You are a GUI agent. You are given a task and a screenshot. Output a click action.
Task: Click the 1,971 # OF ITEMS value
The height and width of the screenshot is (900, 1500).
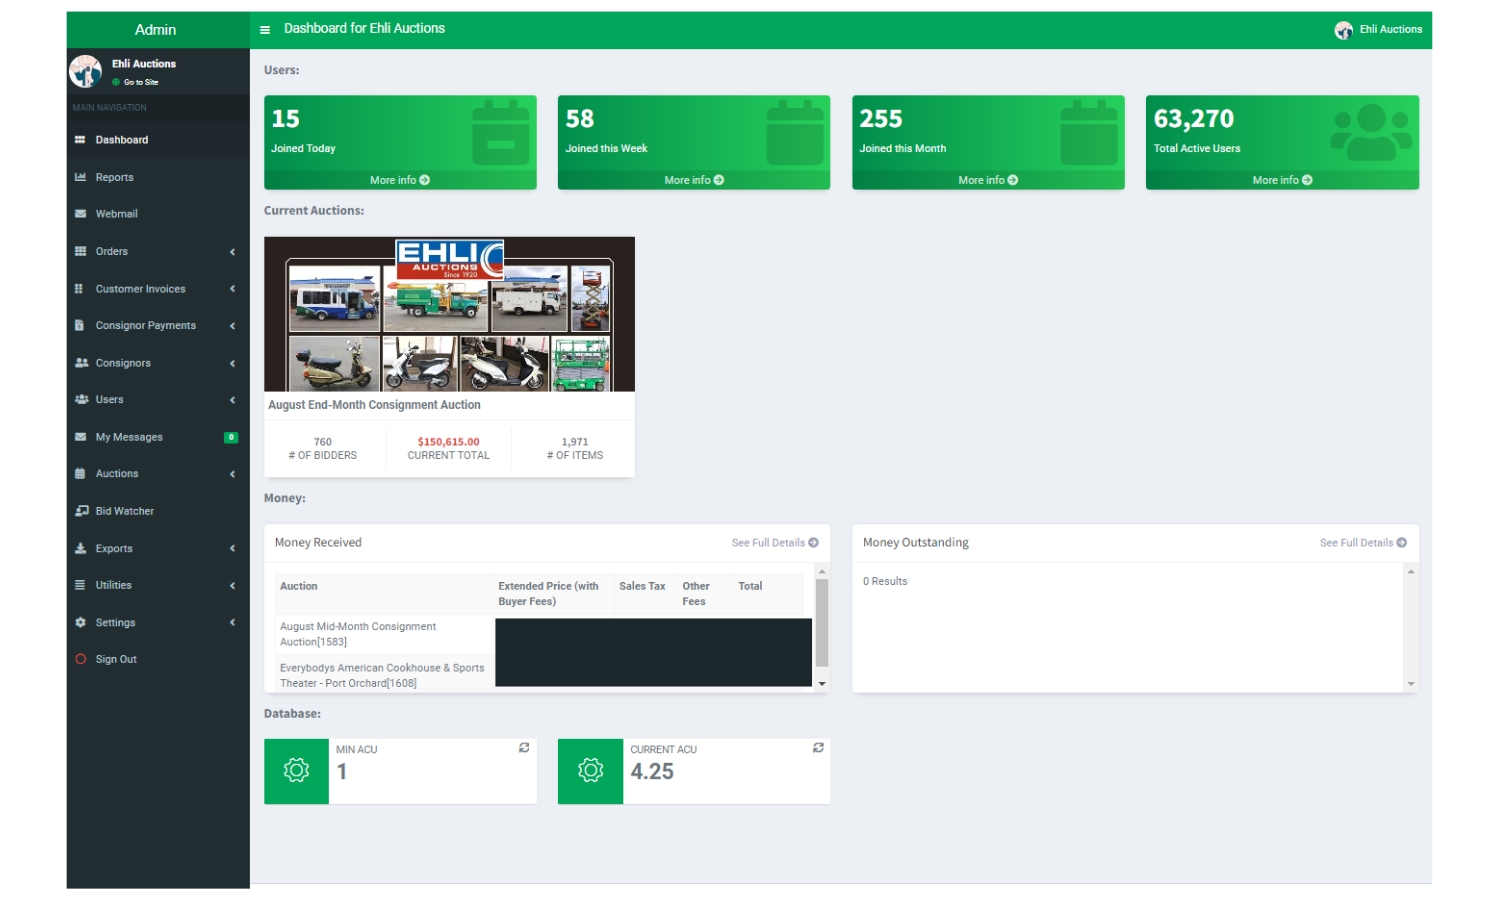575,442
